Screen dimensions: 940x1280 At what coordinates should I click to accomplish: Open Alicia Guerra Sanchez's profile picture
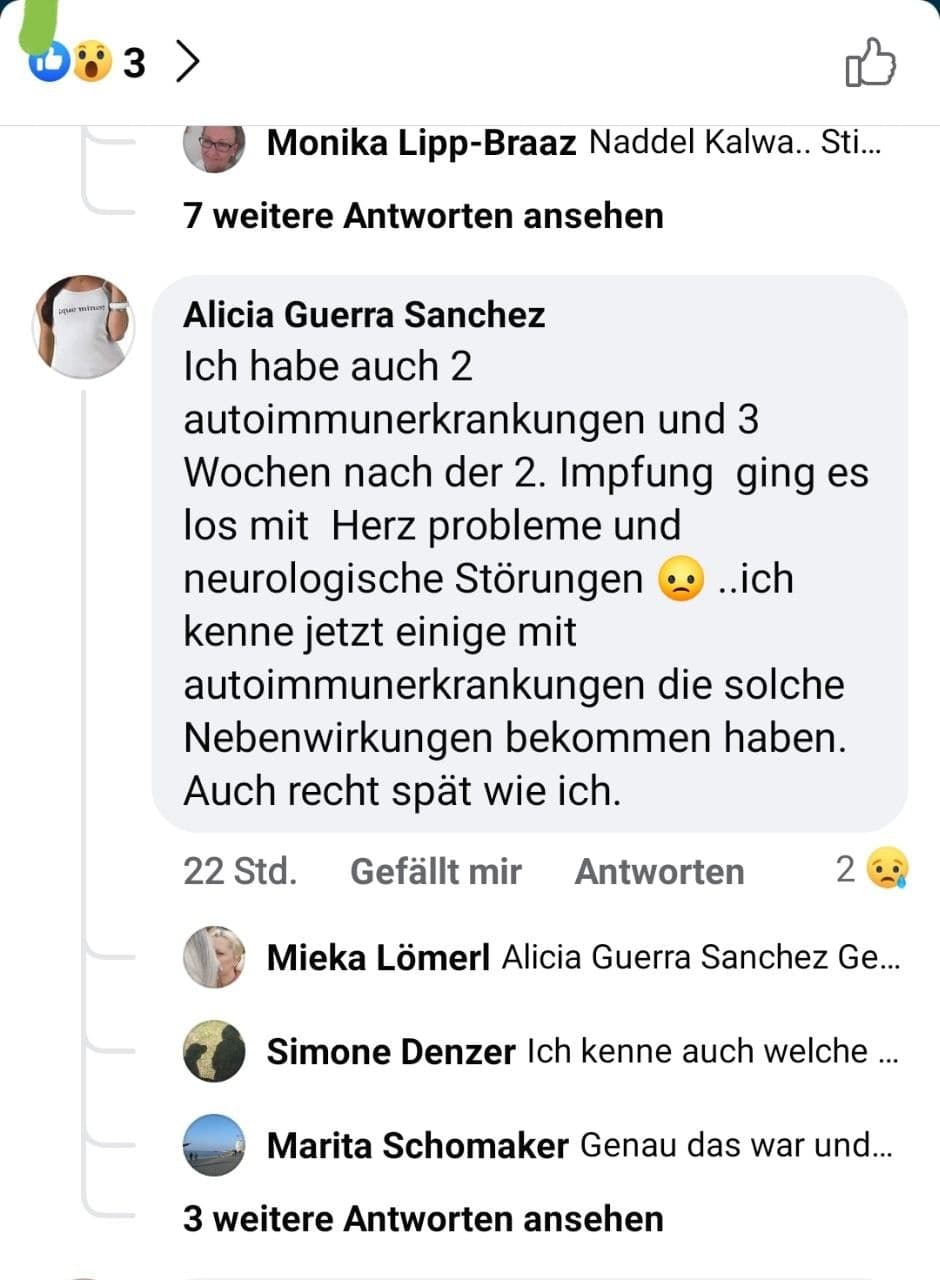82,327
